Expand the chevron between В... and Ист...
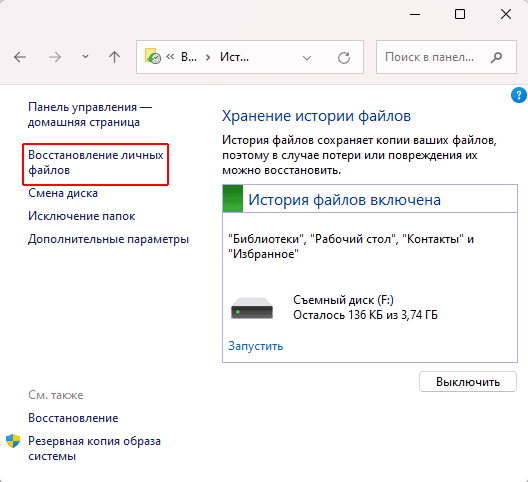Viewport: 528px width, 482px height. point(208,58)
